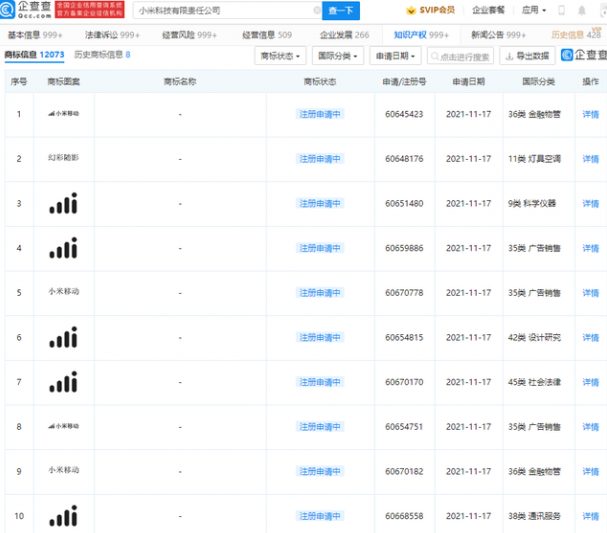
Task: Switch to 历史信息 tab
Action: click(x=576, y=35)
